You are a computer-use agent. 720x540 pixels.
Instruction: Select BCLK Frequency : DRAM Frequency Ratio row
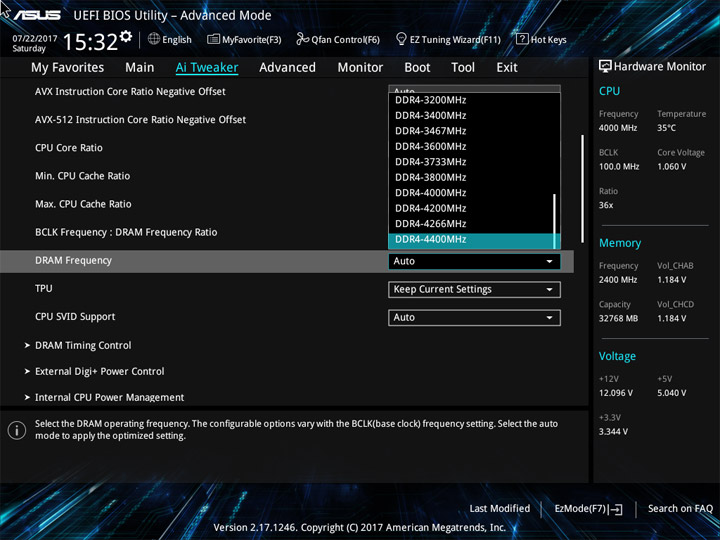click(126, 232)
